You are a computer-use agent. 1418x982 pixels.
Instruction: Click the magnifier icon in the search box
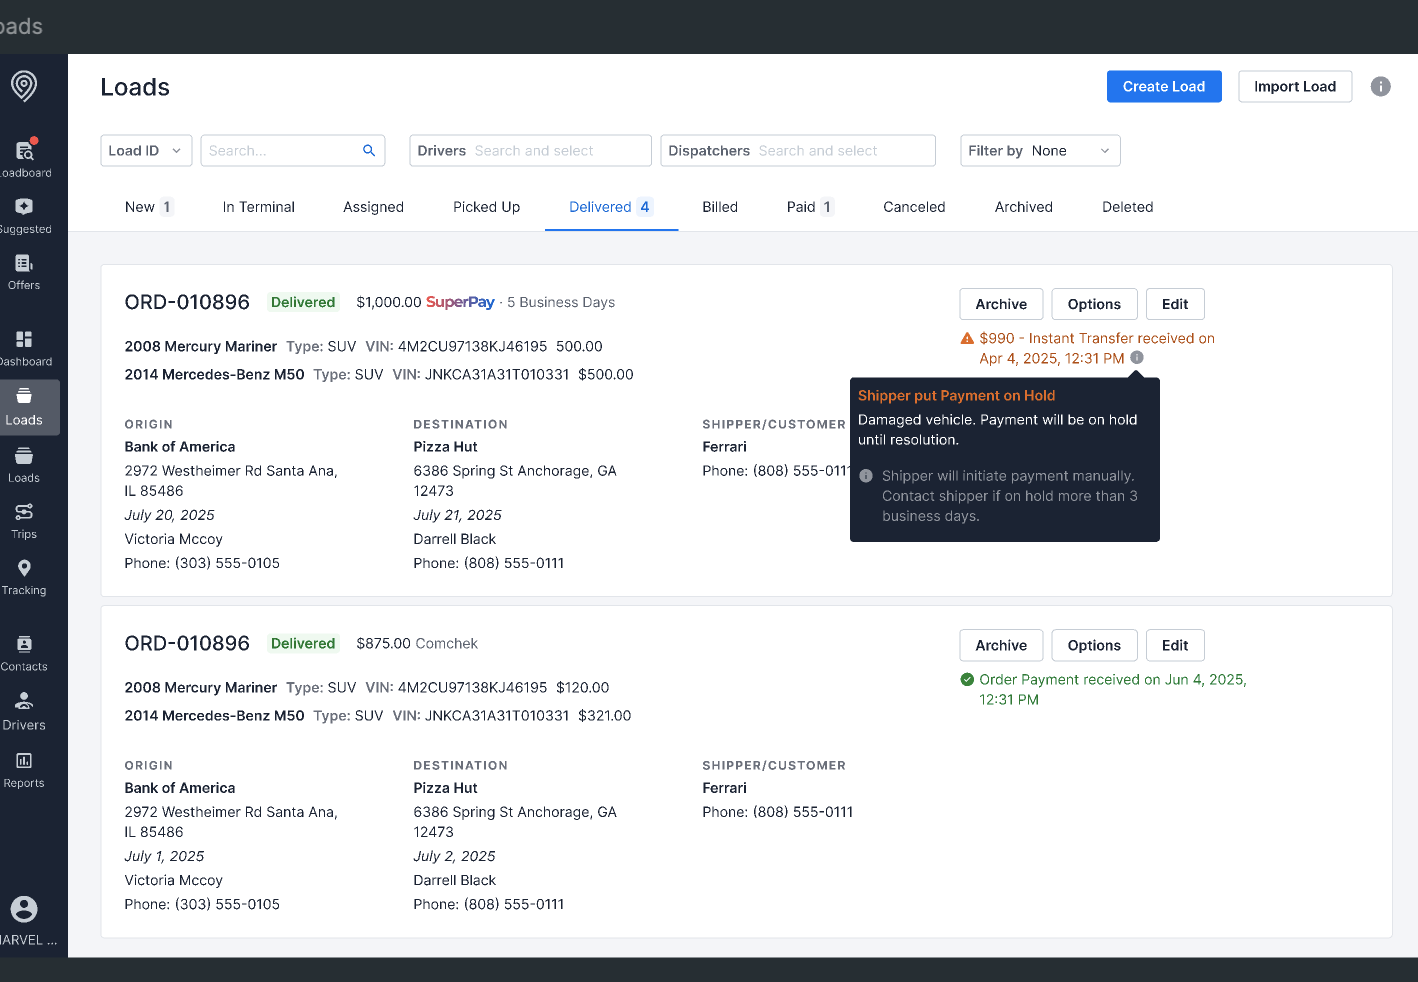[x=369, y=151]
